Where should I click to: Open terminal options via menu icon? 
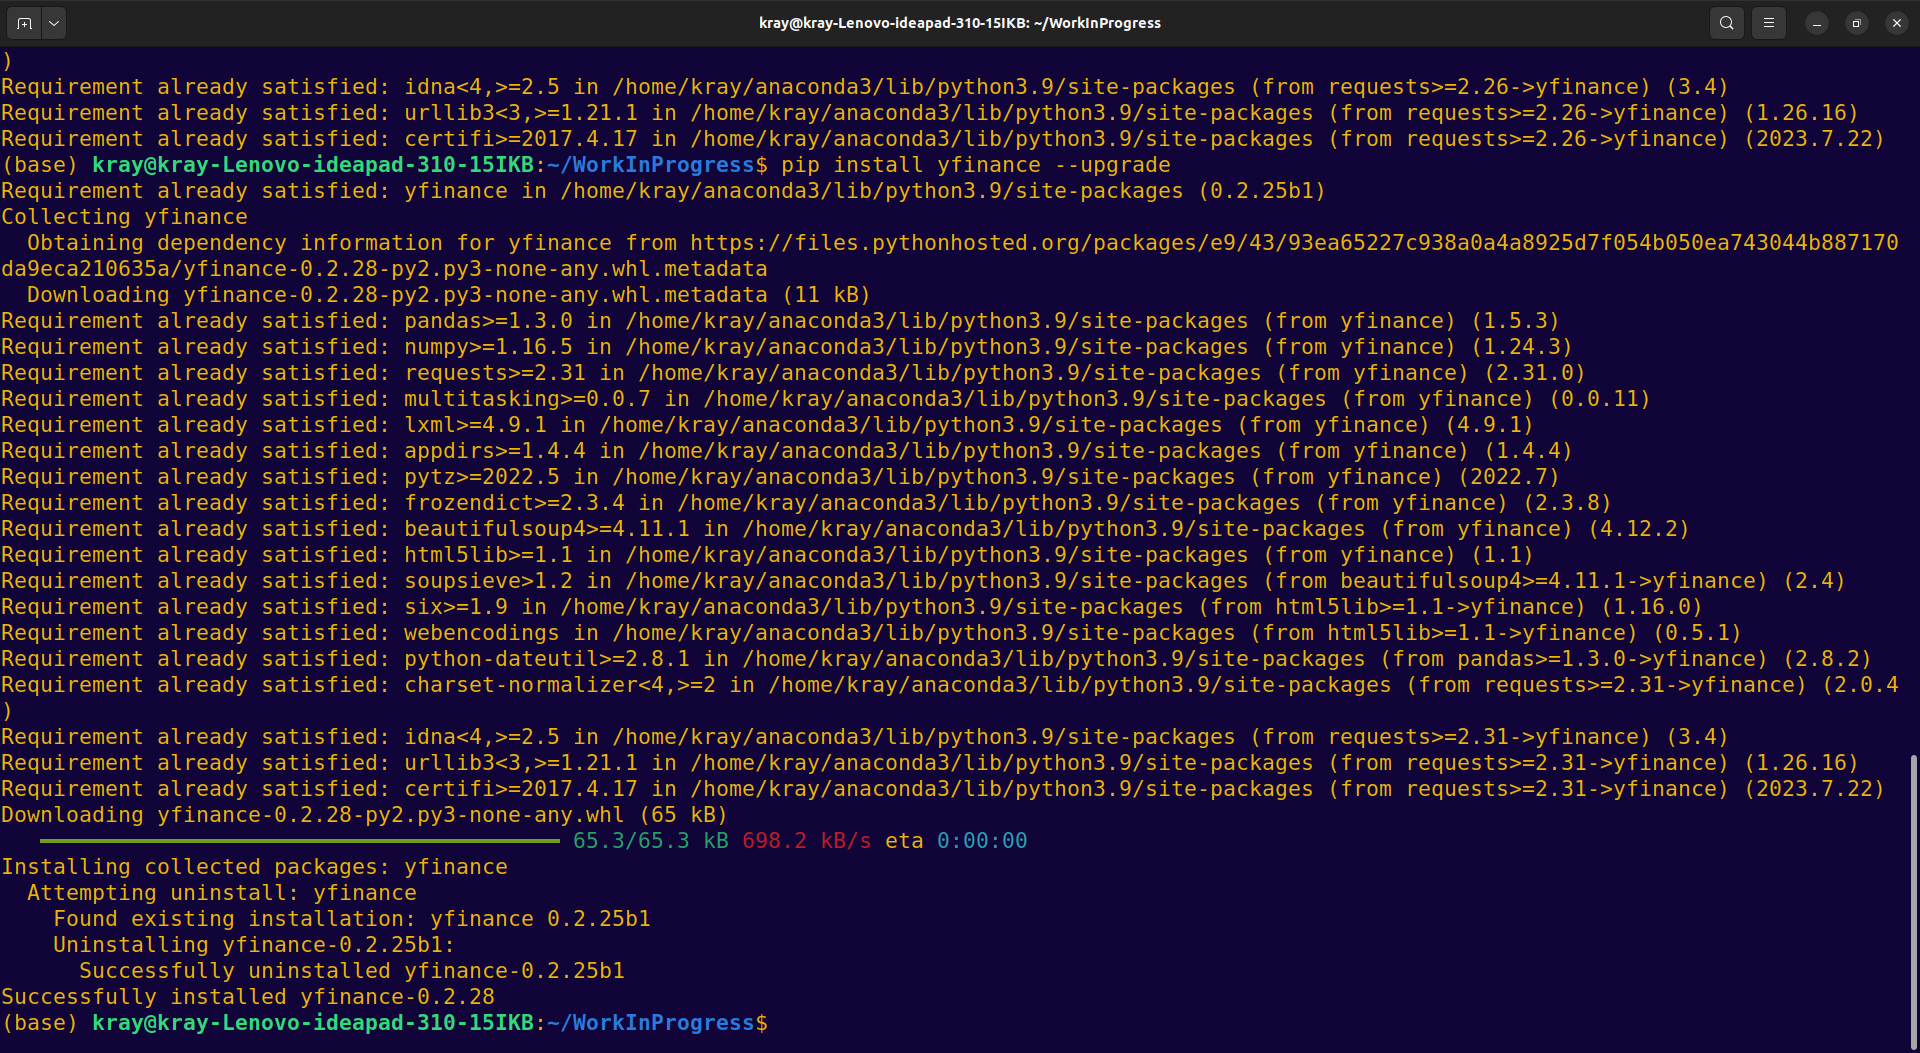coord(1769,22)
